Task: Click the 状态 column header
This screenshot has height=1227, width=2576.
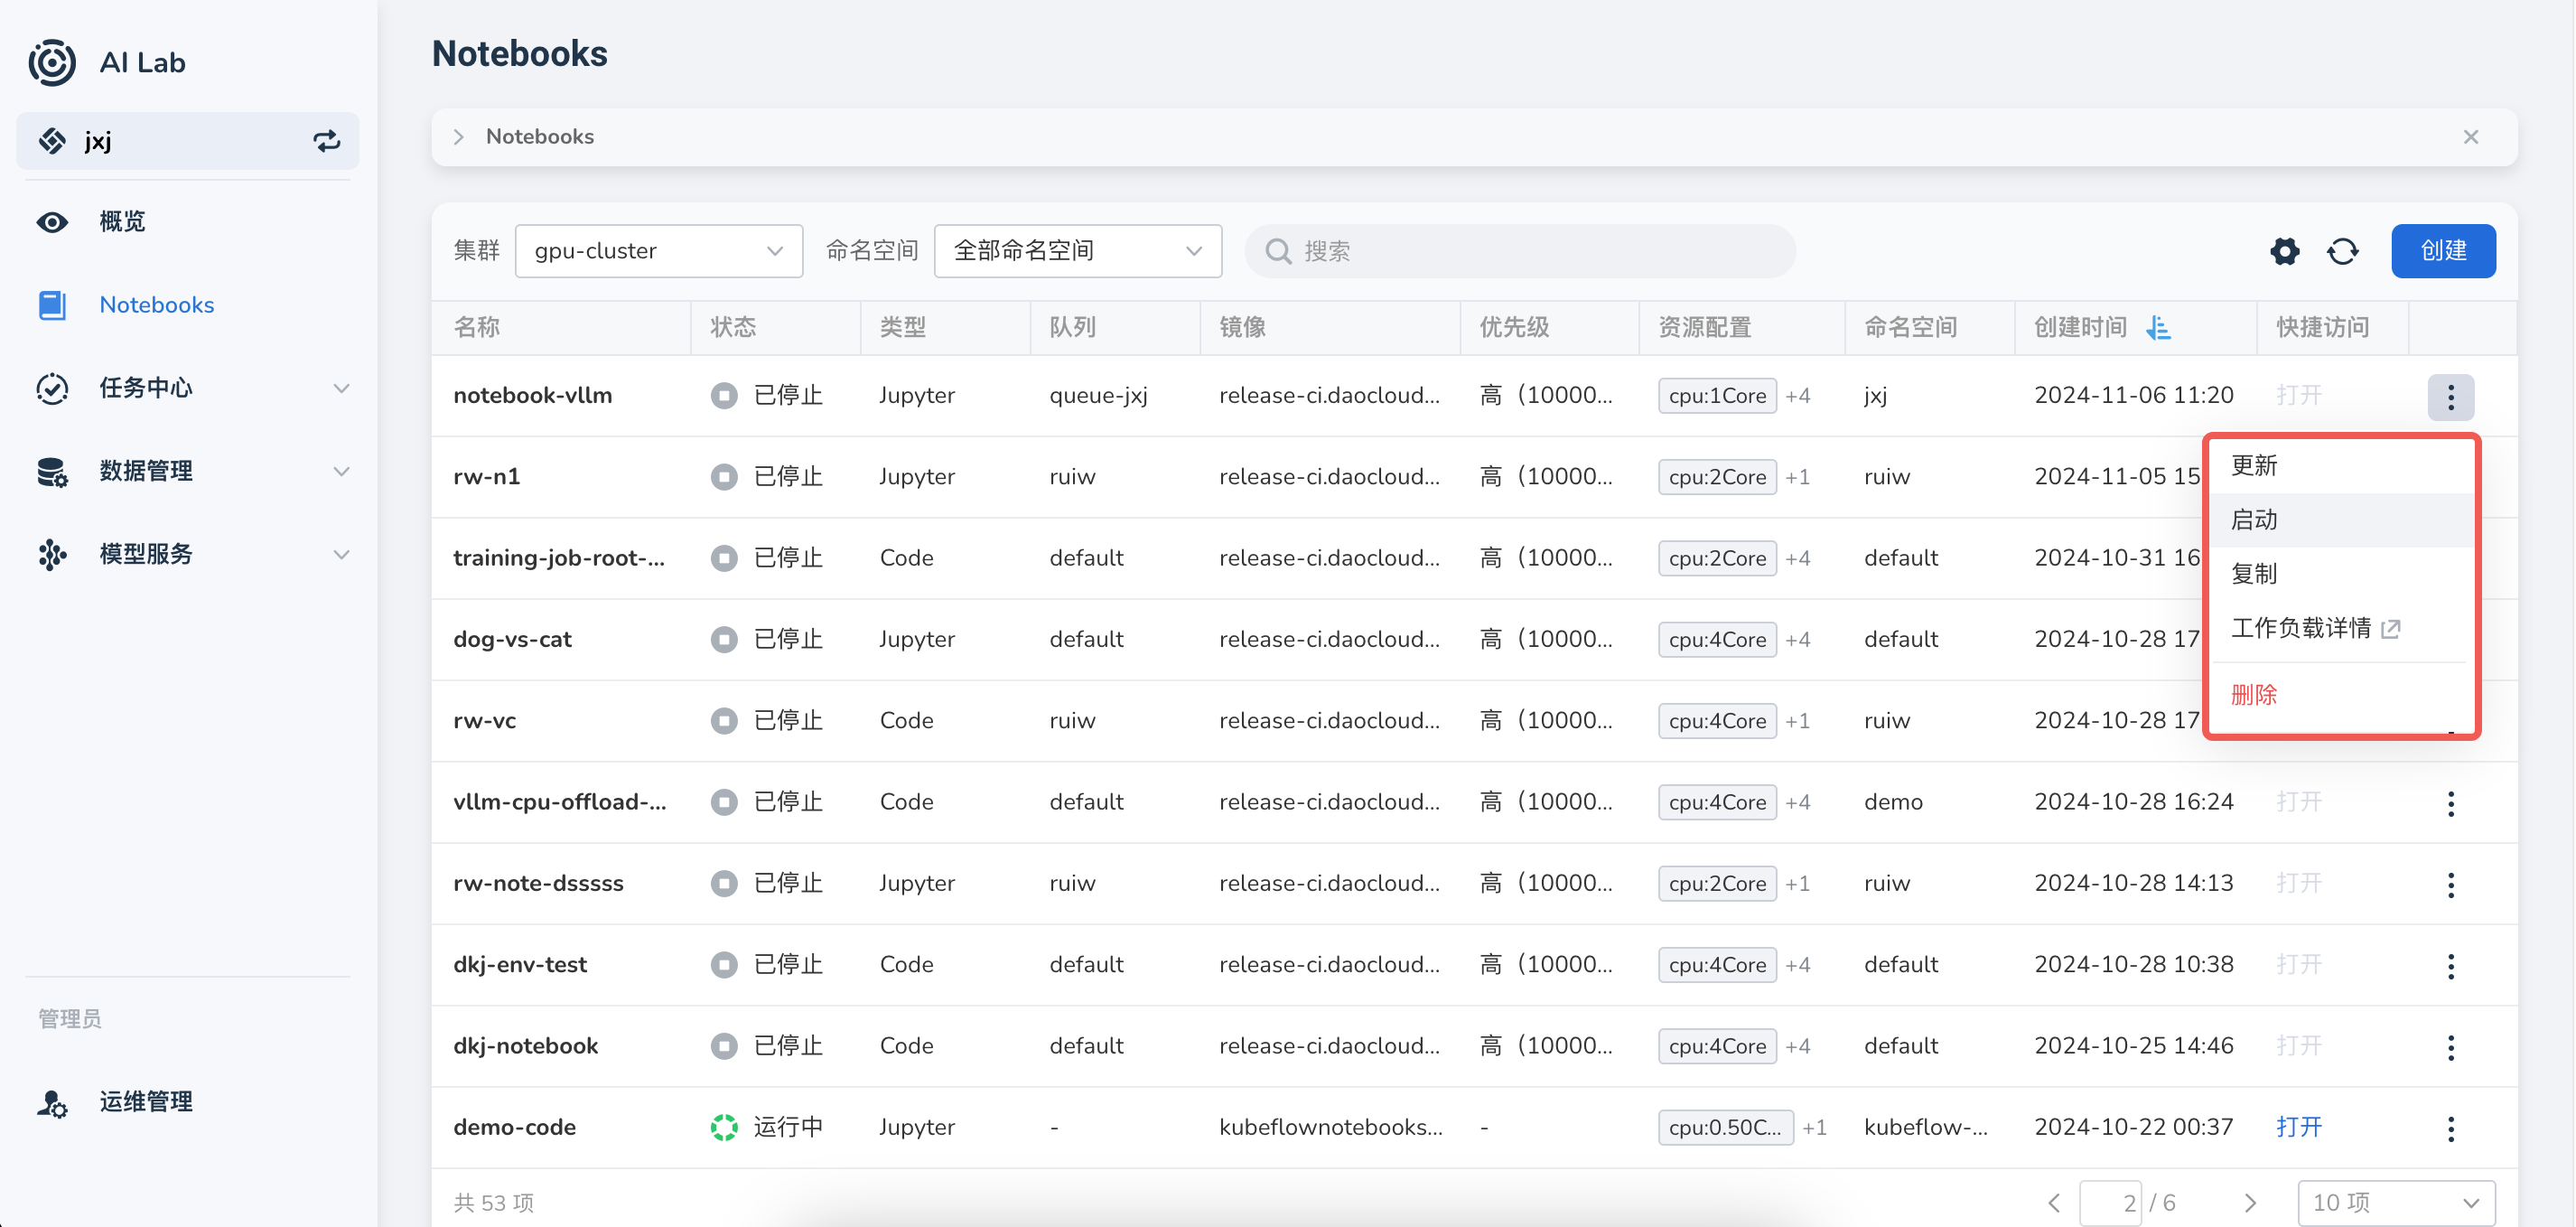Action: tap(733, 328)
